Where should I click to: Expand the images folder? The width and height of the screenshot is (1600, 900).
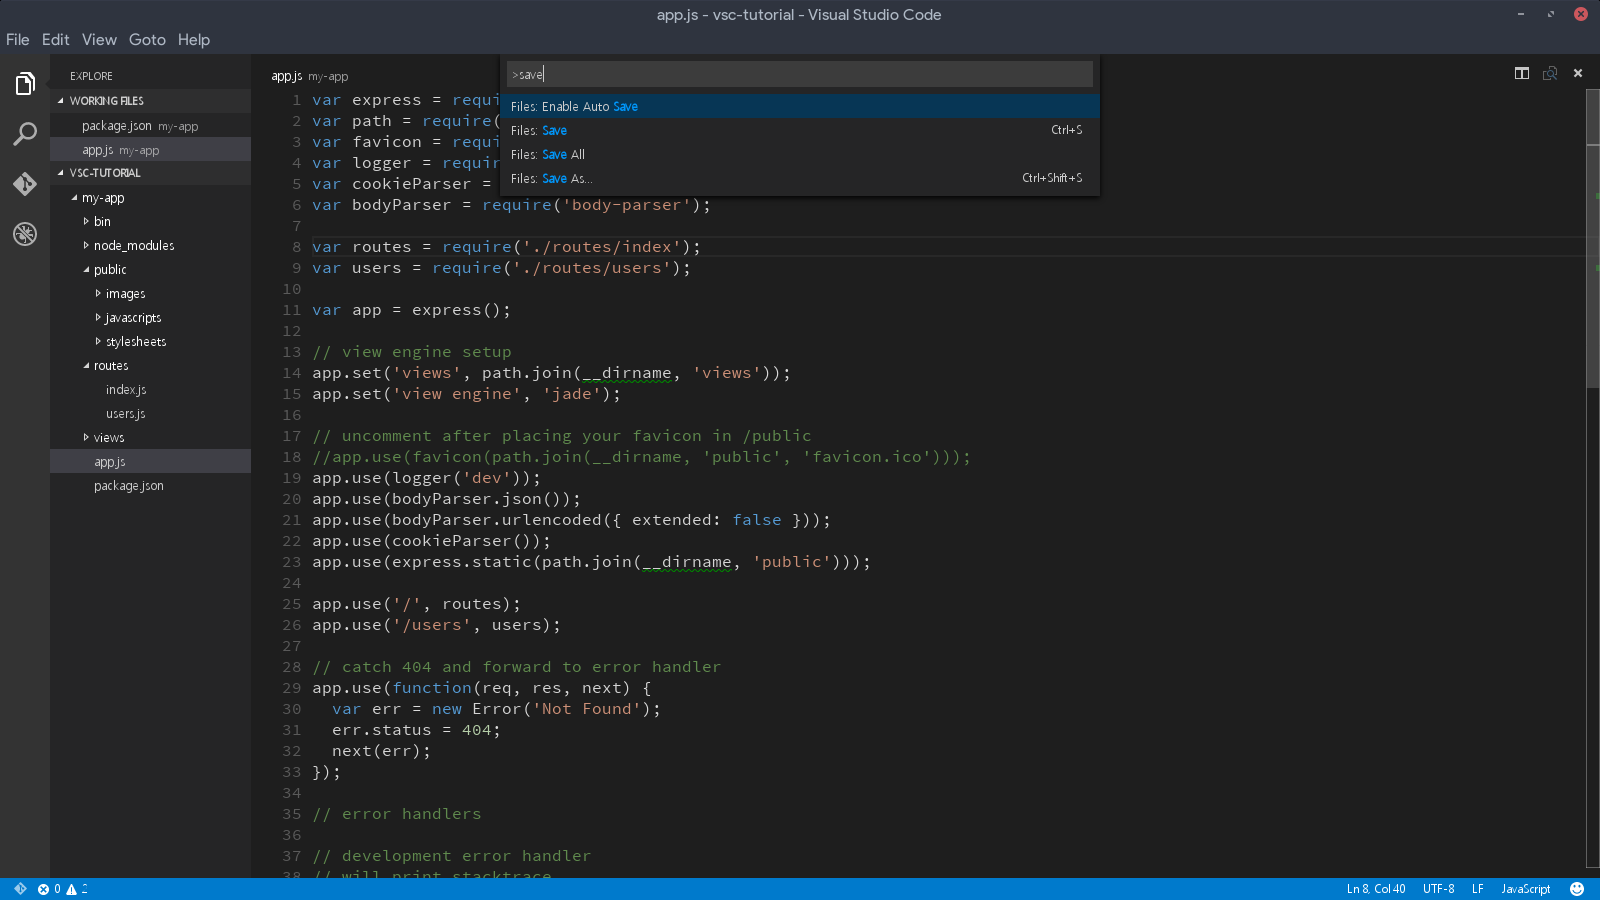pos(150,294)
